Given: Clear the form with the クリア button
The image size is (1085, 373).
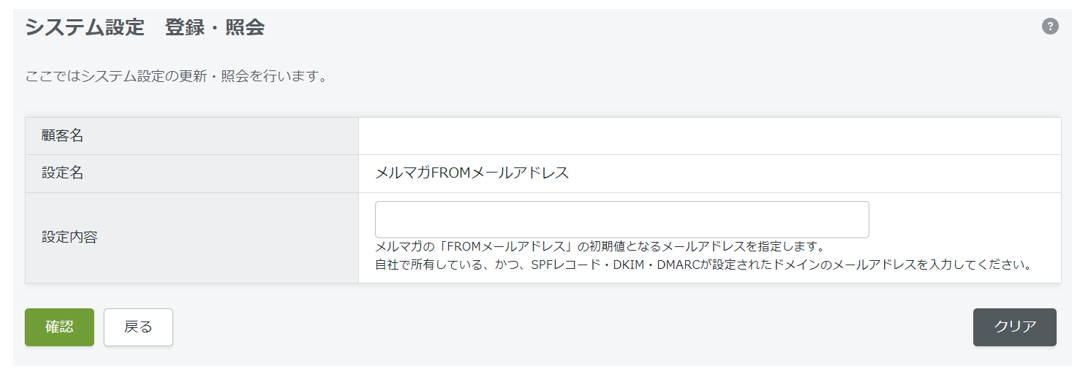Looking at the screenshot, I should click(1014, 327).
